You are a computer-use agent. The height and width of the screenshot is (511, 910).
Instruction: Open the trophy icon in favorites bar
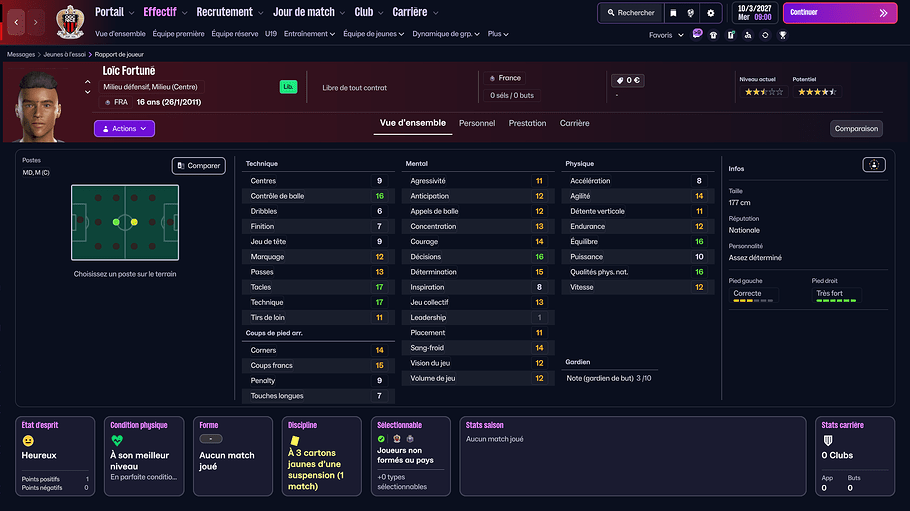(x=782, y=35)
